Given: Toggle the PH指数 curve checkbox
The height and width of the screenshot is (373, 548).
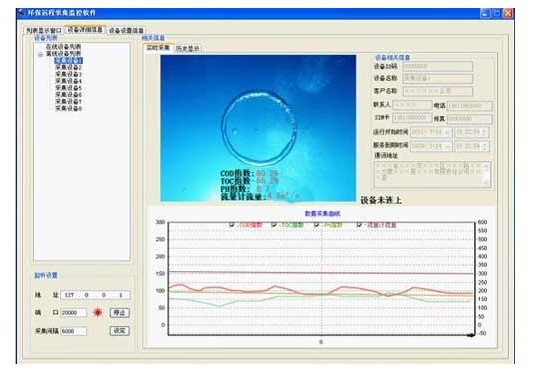Looking at the screenshot, I should [317, 225].
